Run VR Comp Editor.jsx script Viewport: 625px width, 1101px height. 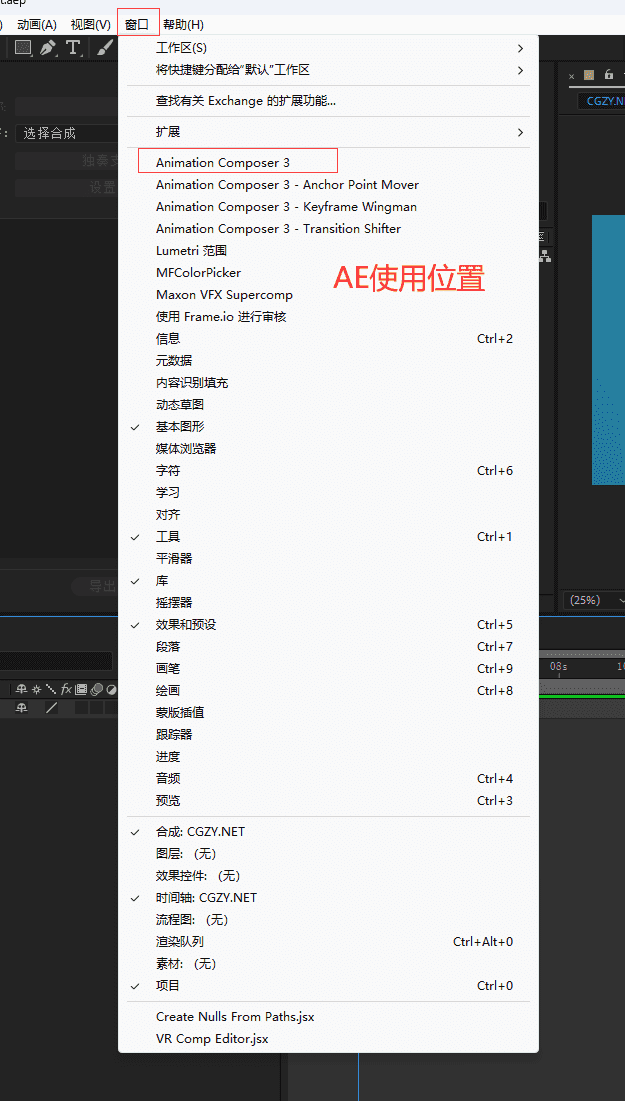[328, 1039]
